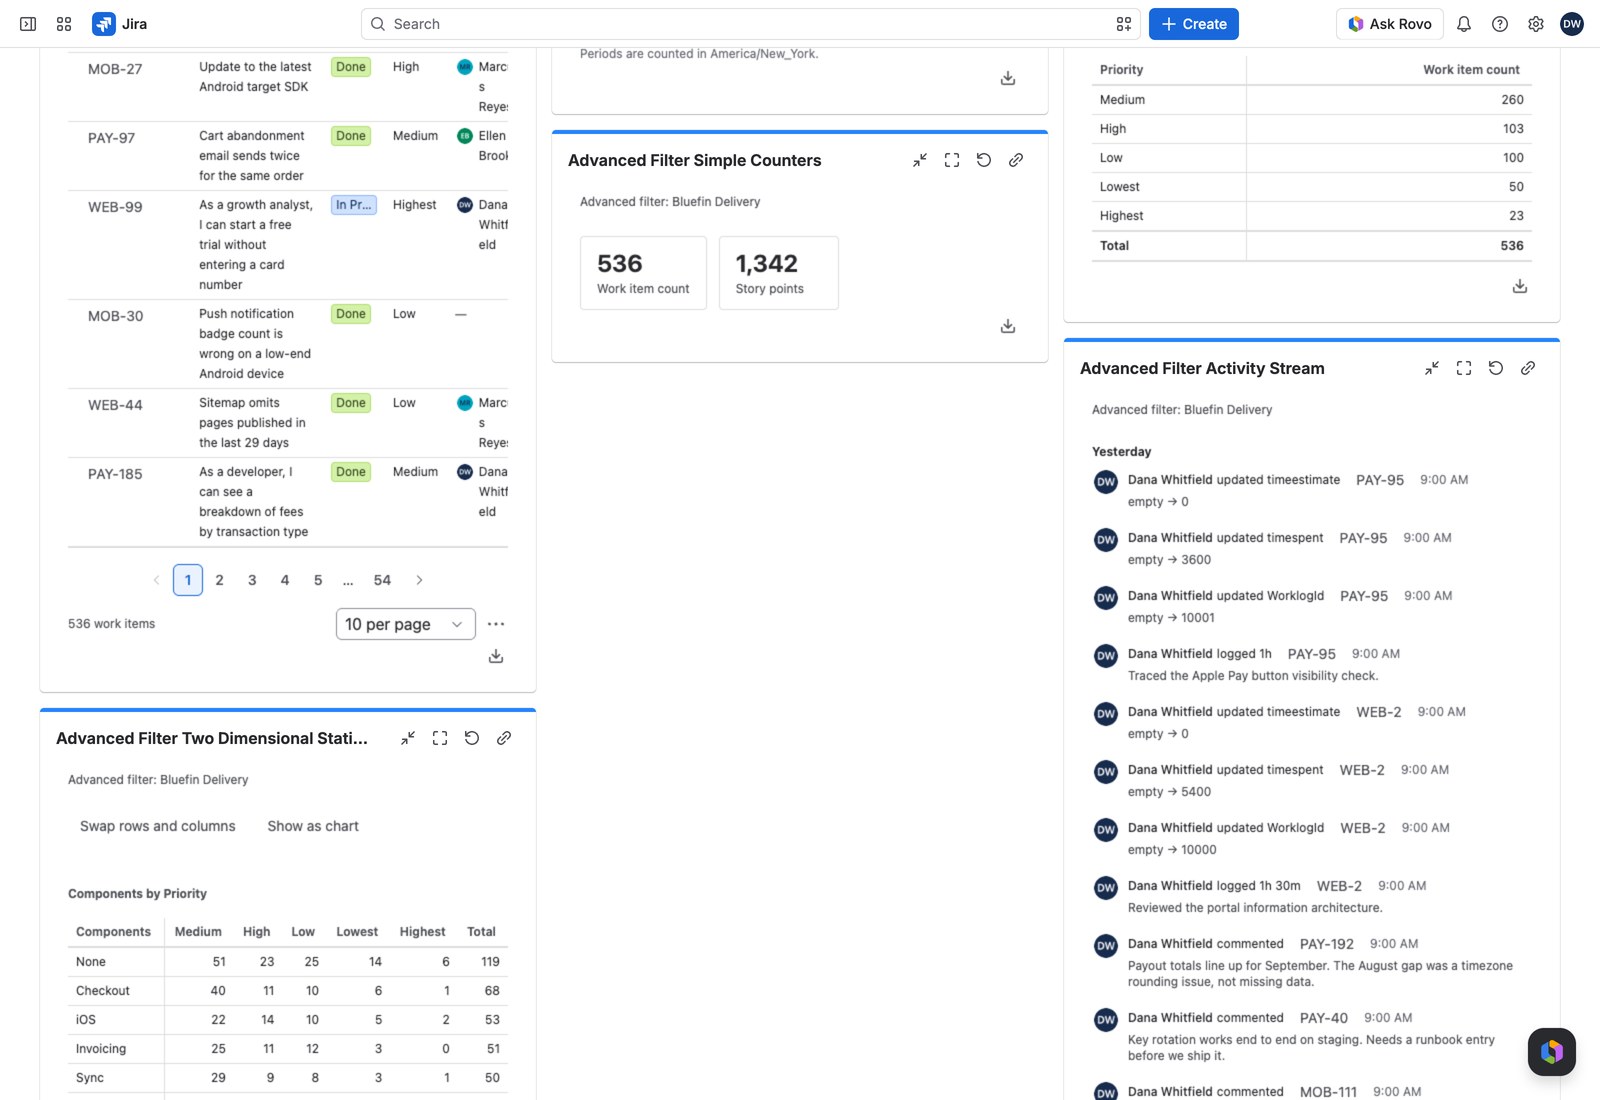
Task: Download the priority table data
Action: 1520,286
